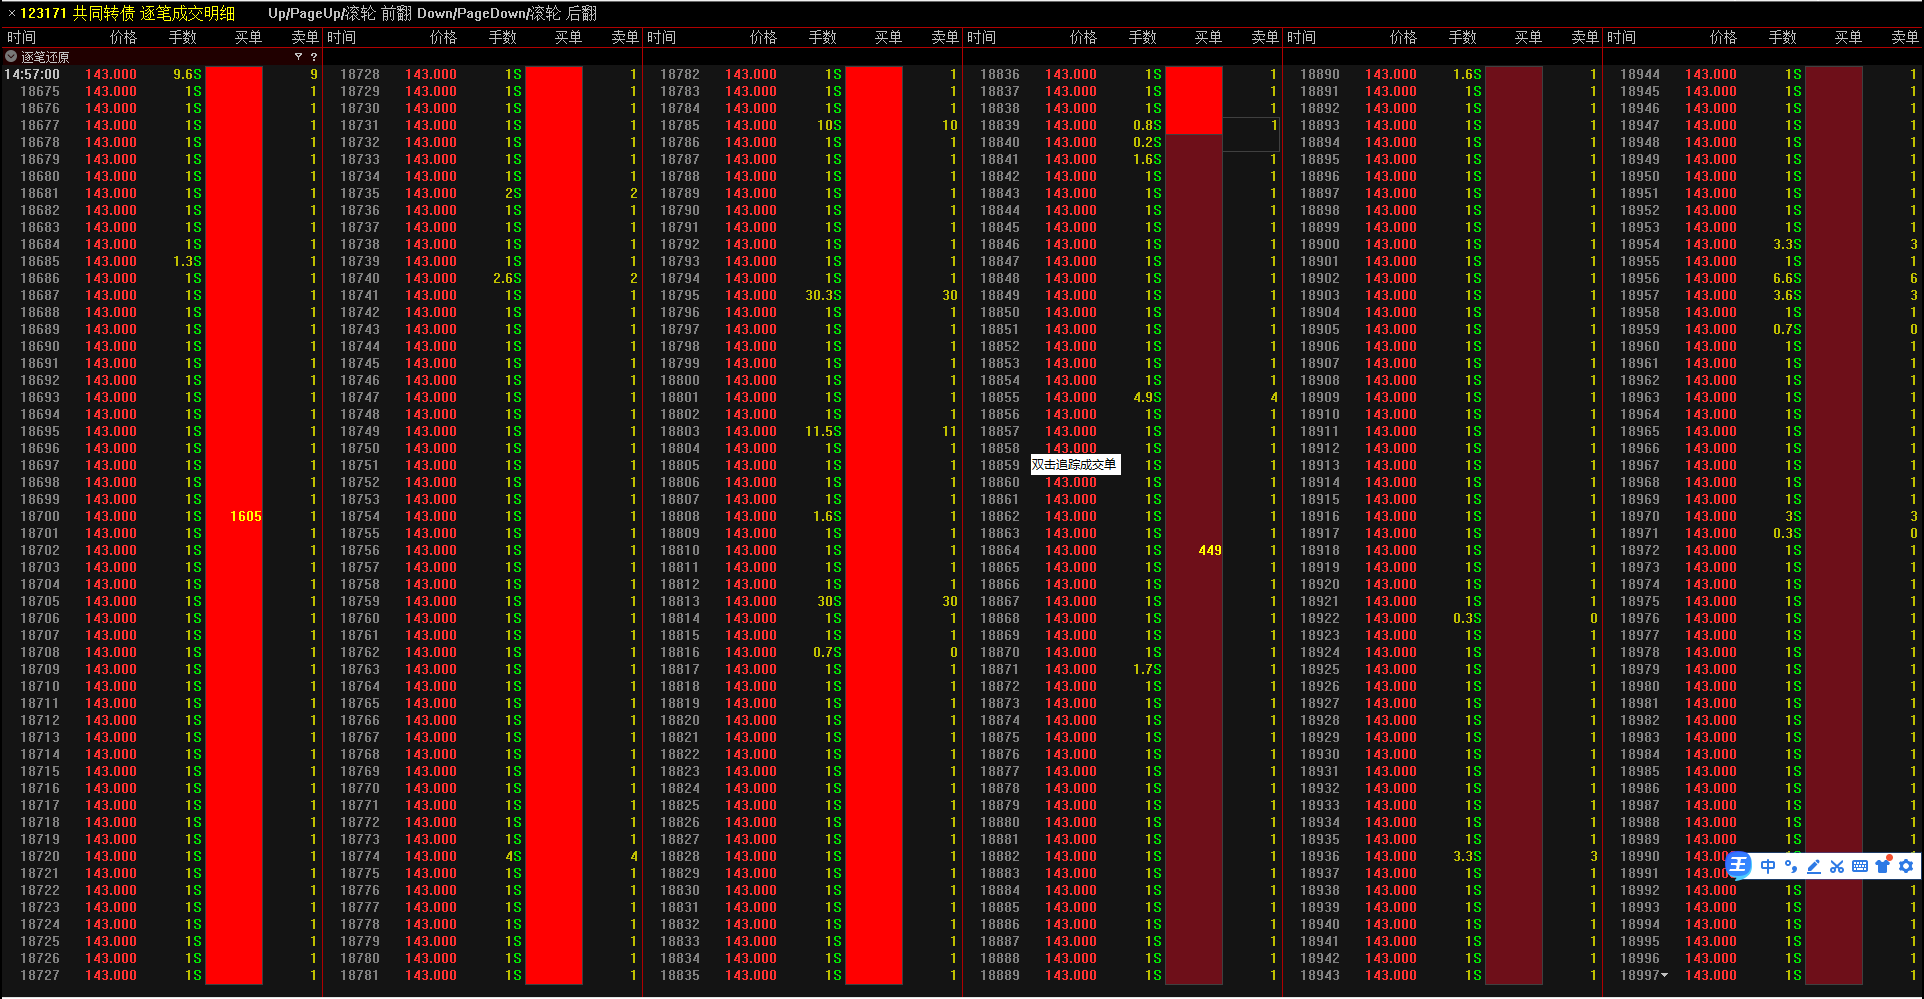Click the red buy-order bar labeled 1605
Screen dimensions: 1924x999
tap(234, 525)
